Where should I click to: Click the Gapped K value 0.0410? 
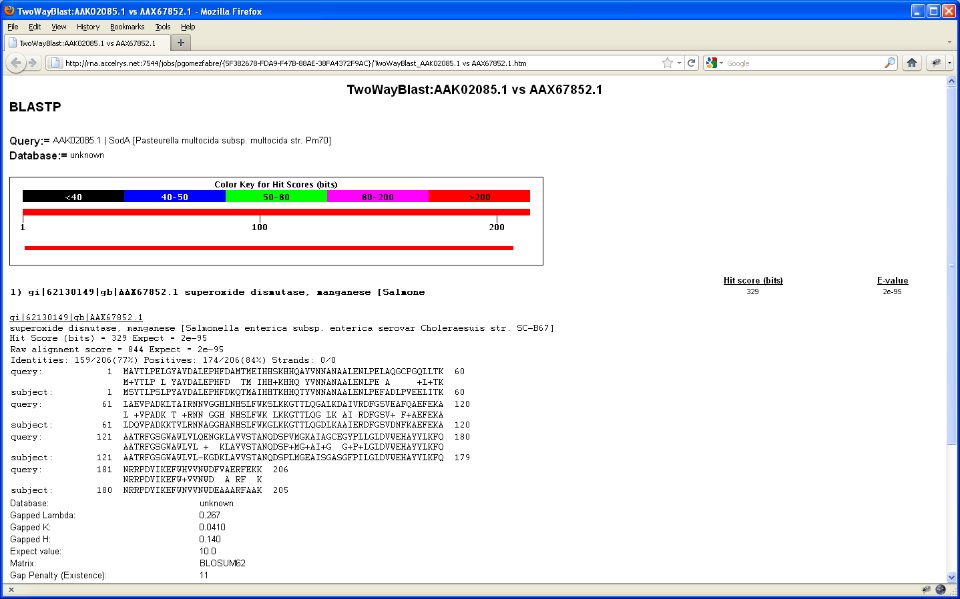click(x=212, y=527)
